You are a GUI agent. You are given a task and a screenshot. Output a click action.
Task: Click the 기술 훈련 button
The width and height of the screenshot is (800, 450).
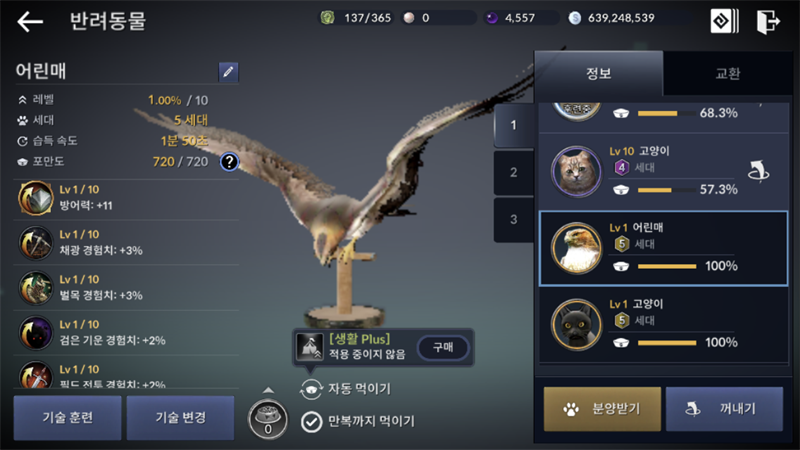(x=67, y=417)
